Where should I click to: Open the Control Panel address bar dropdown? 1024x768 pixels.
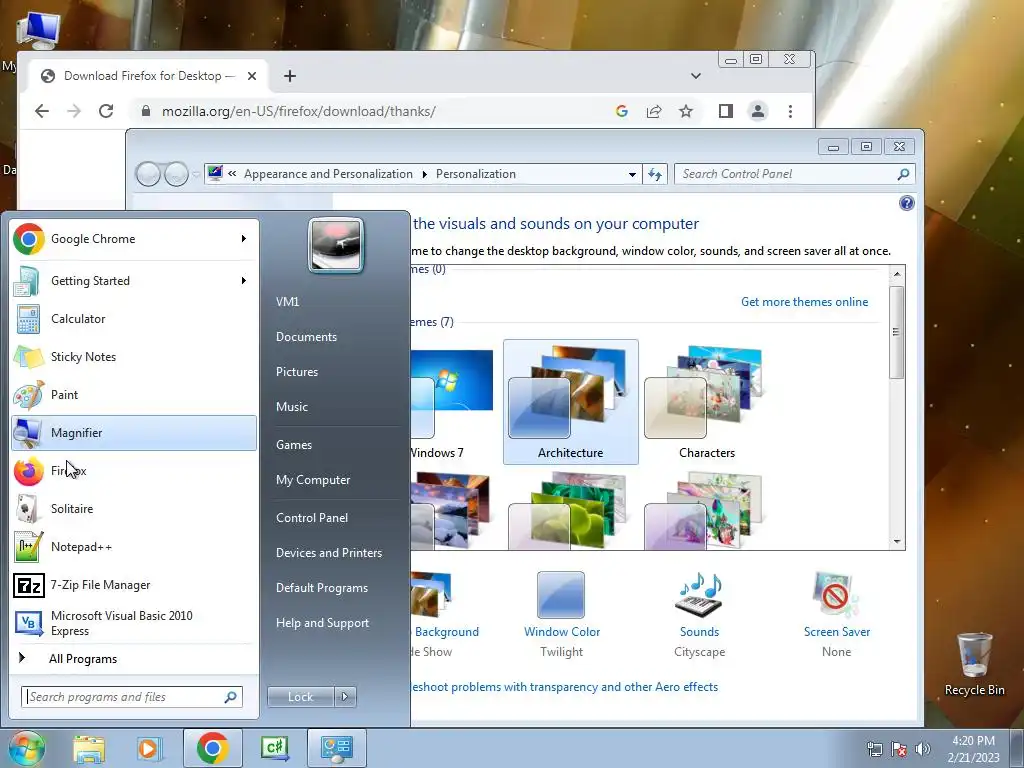click(x=632, y=174)
